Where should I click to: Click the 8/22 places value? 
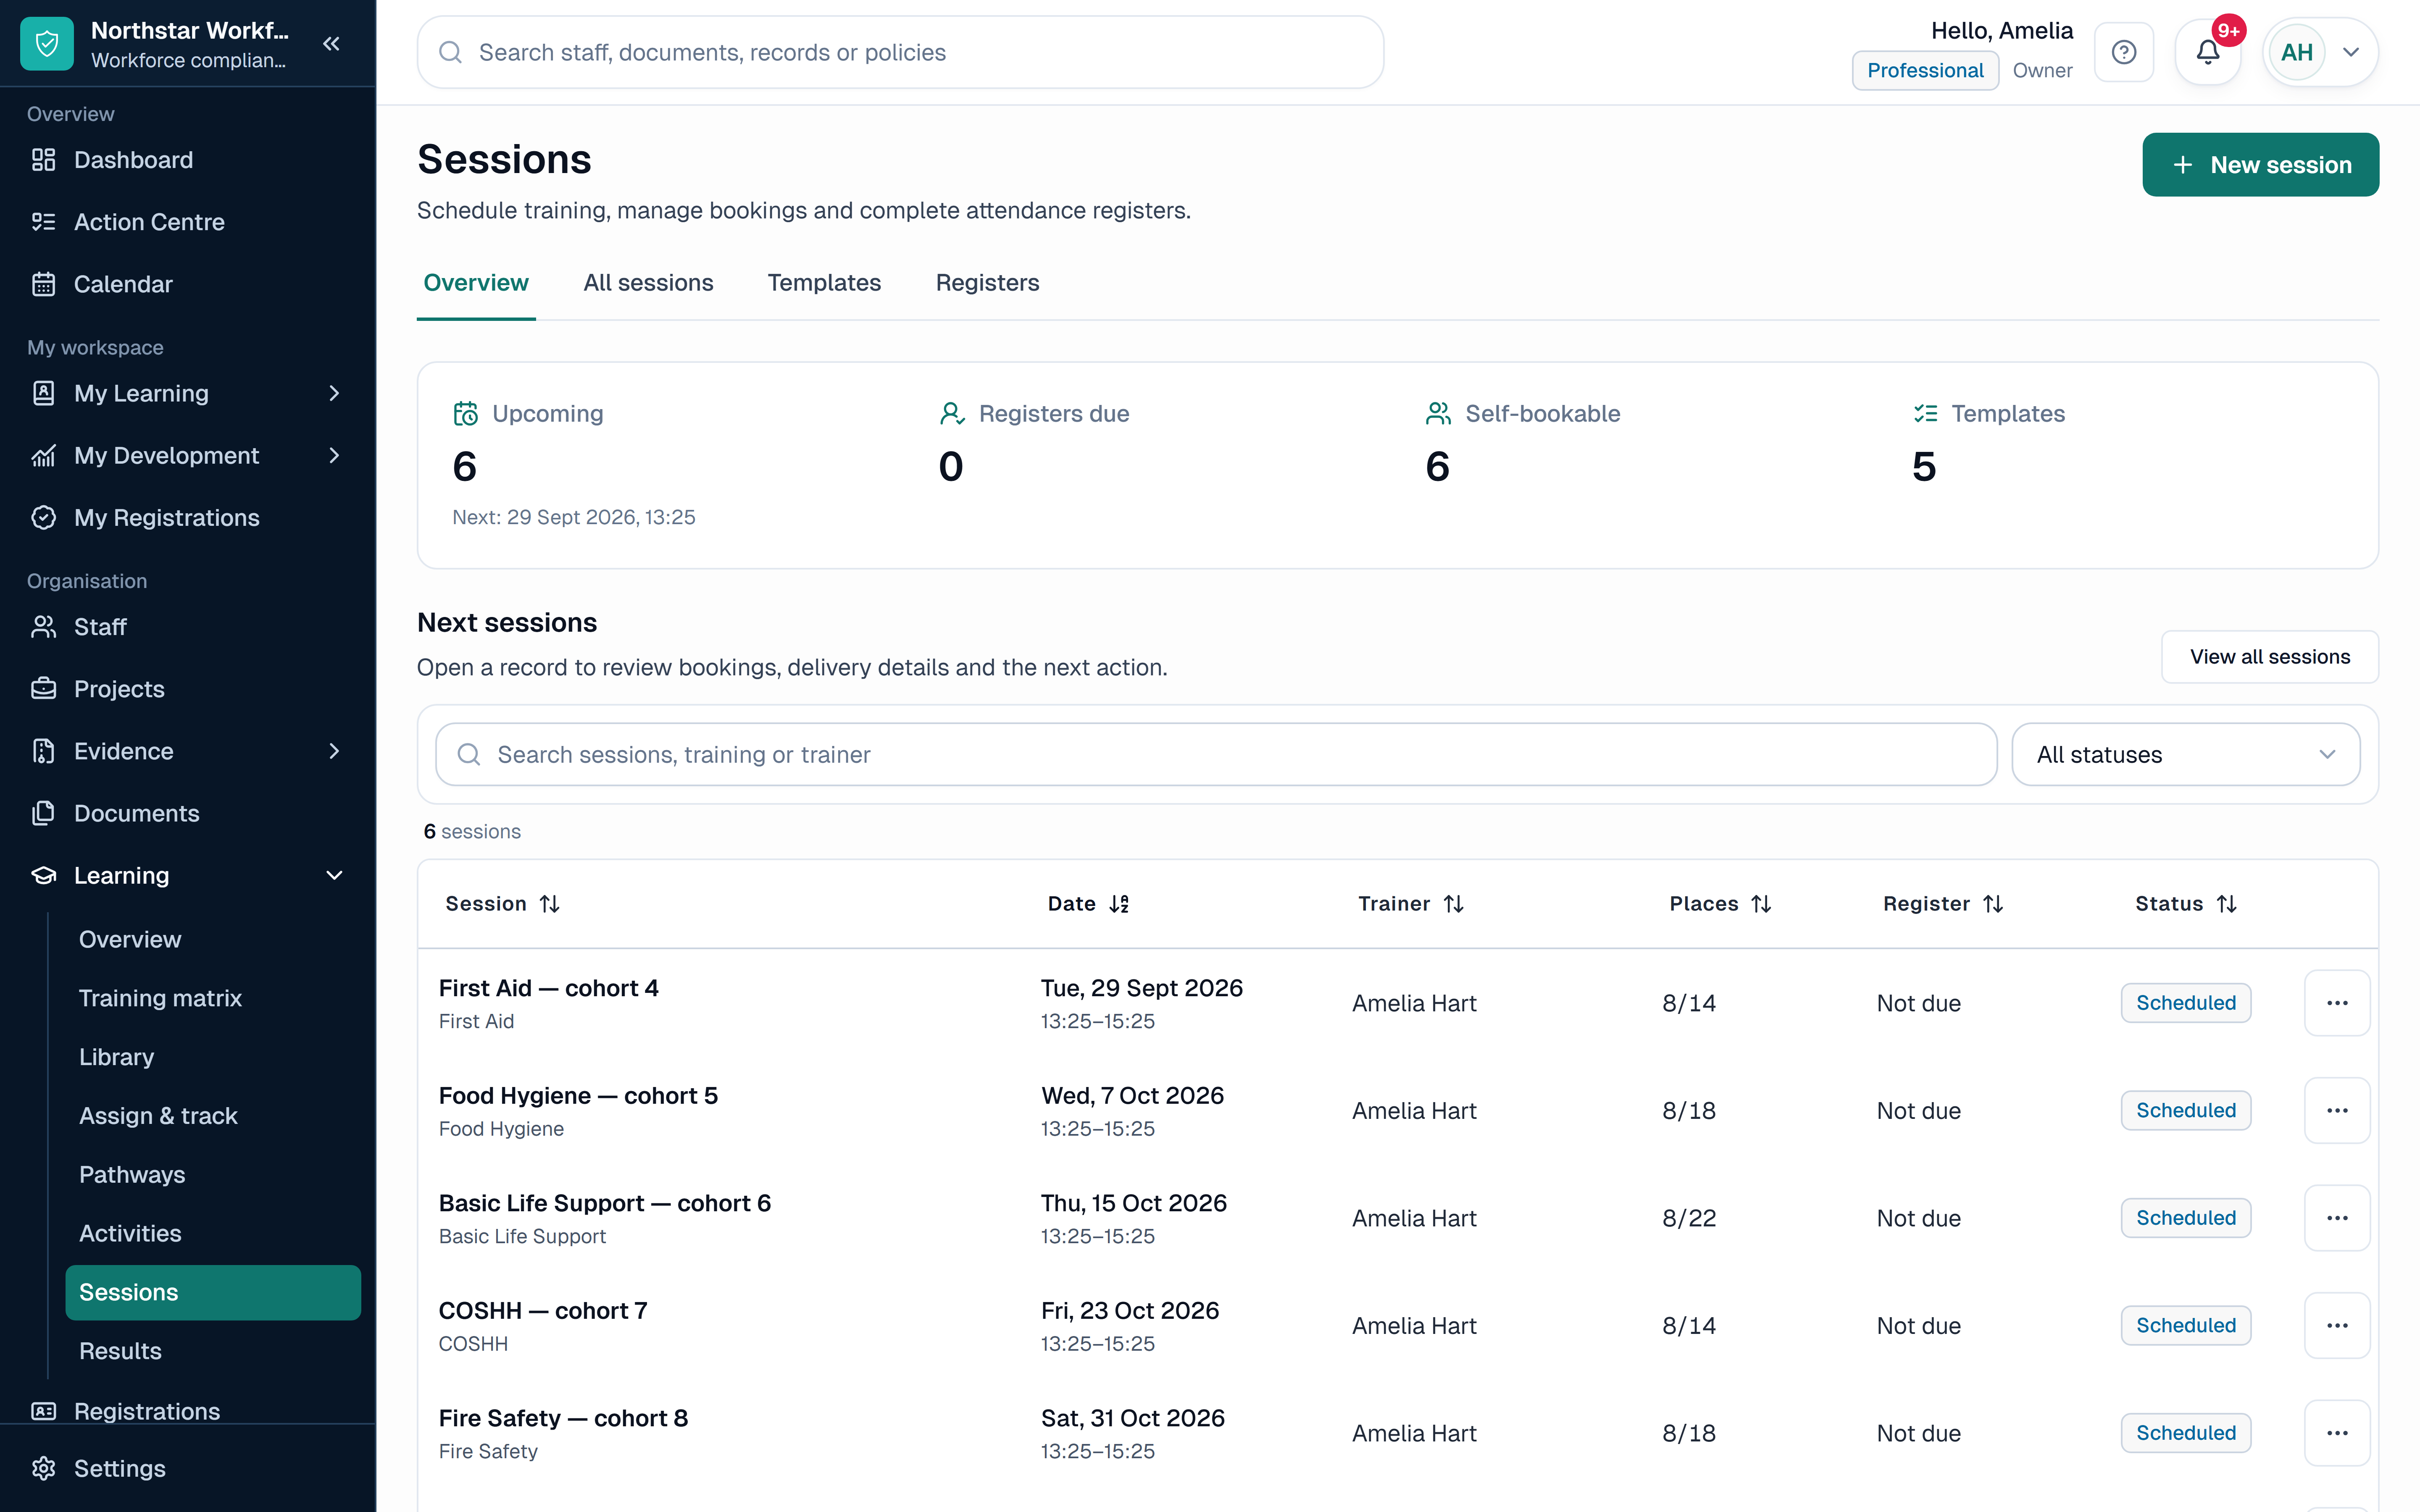(1689, 1218)
